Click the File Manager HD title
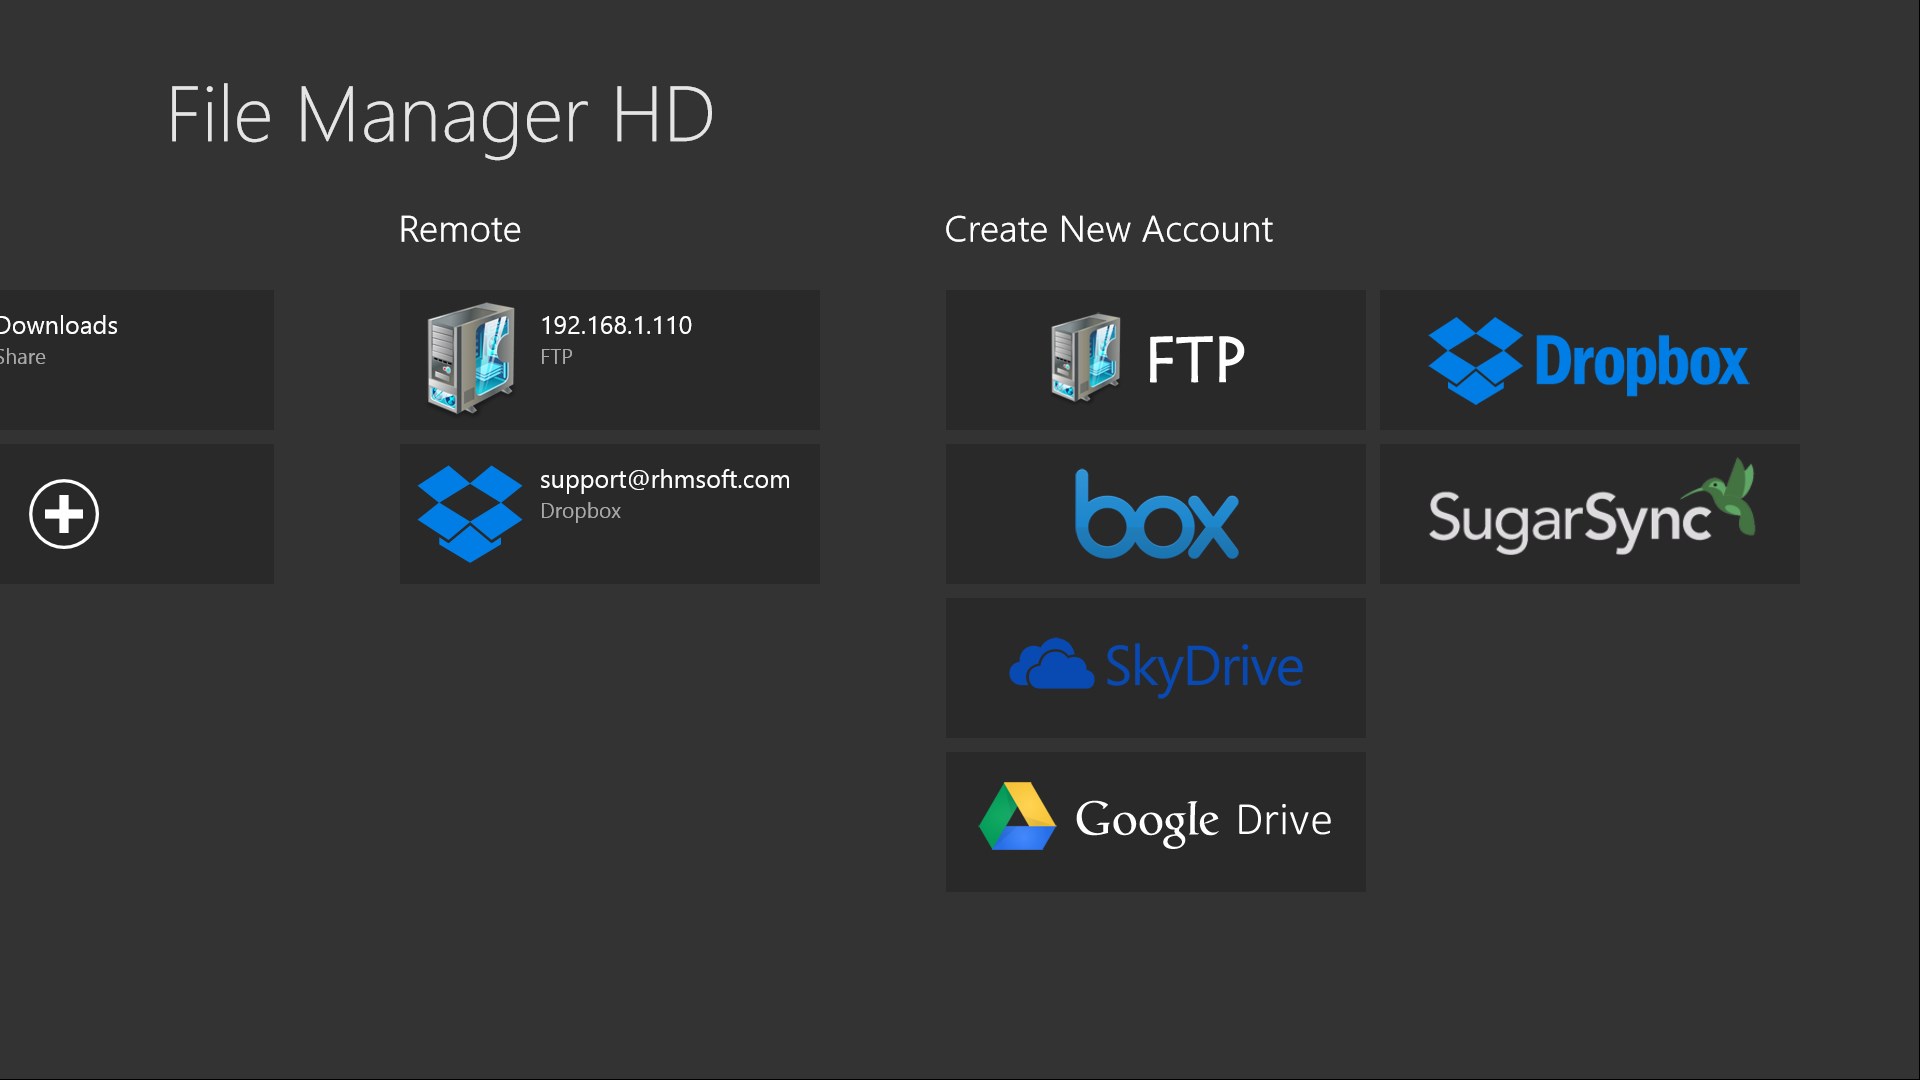Viewport: 1920px width, 1080px height. click(x=440, y=114)
